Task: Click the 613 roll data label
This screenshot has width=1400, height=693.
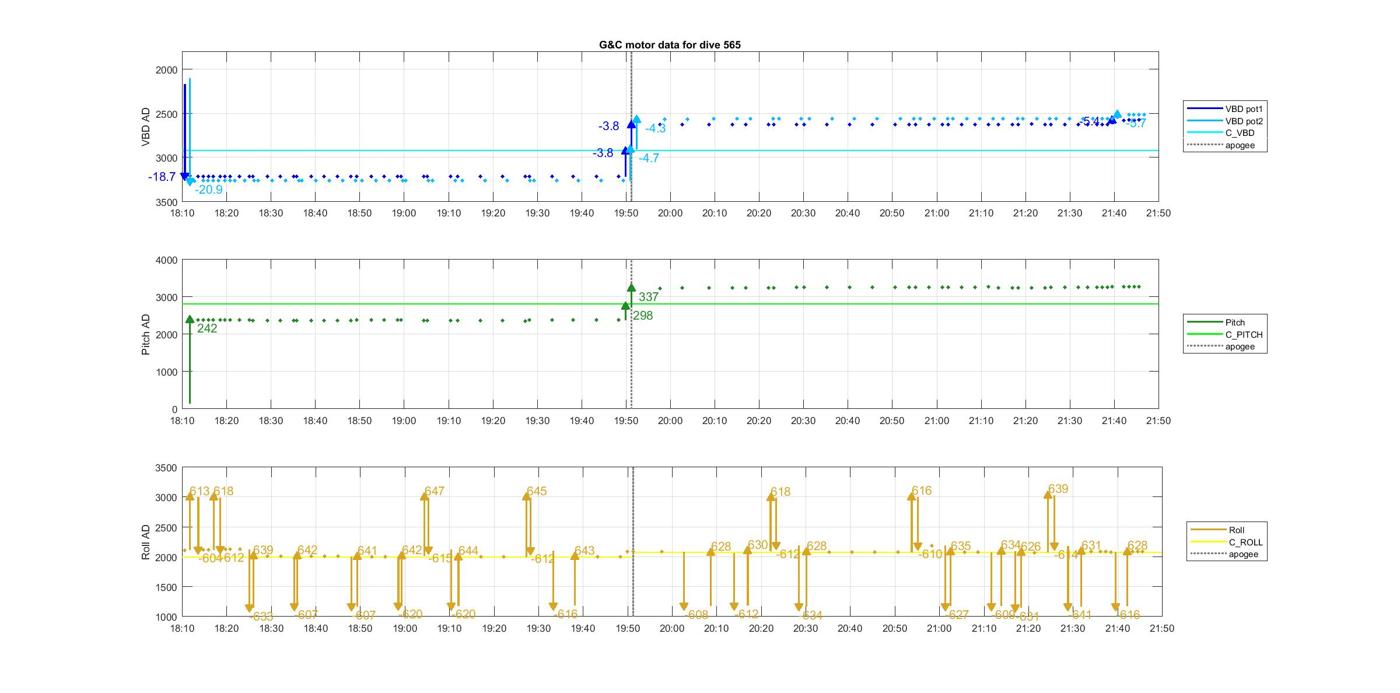Action: tap(200, 491)
